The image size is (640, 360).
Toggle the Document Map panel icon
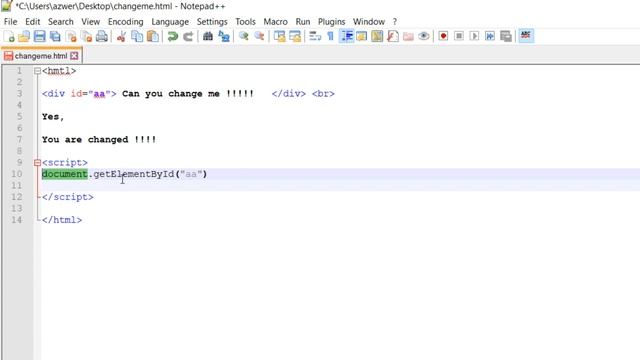[x=377, y=36]
